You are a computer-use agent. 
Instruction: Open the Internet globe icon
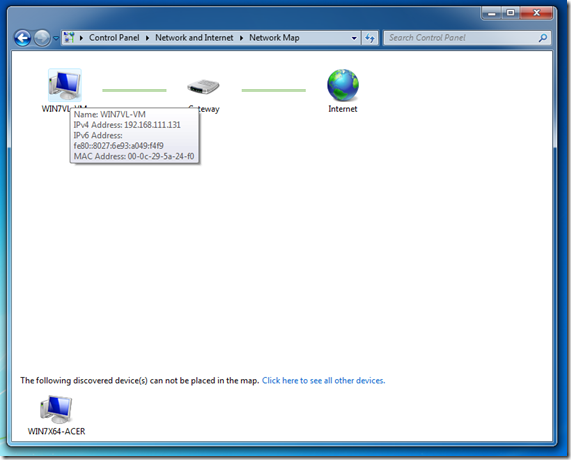click(x=343, y=85)
